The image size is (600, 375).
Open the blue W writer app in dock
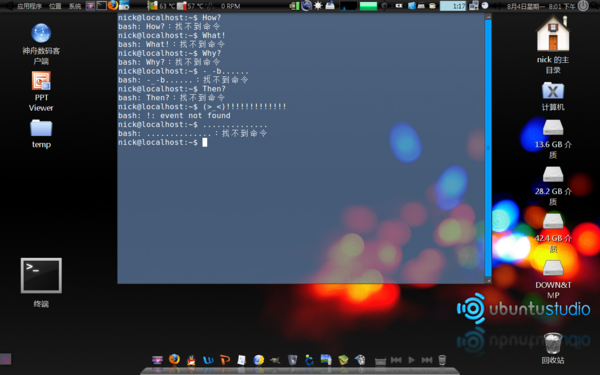(x=208, y=360)
